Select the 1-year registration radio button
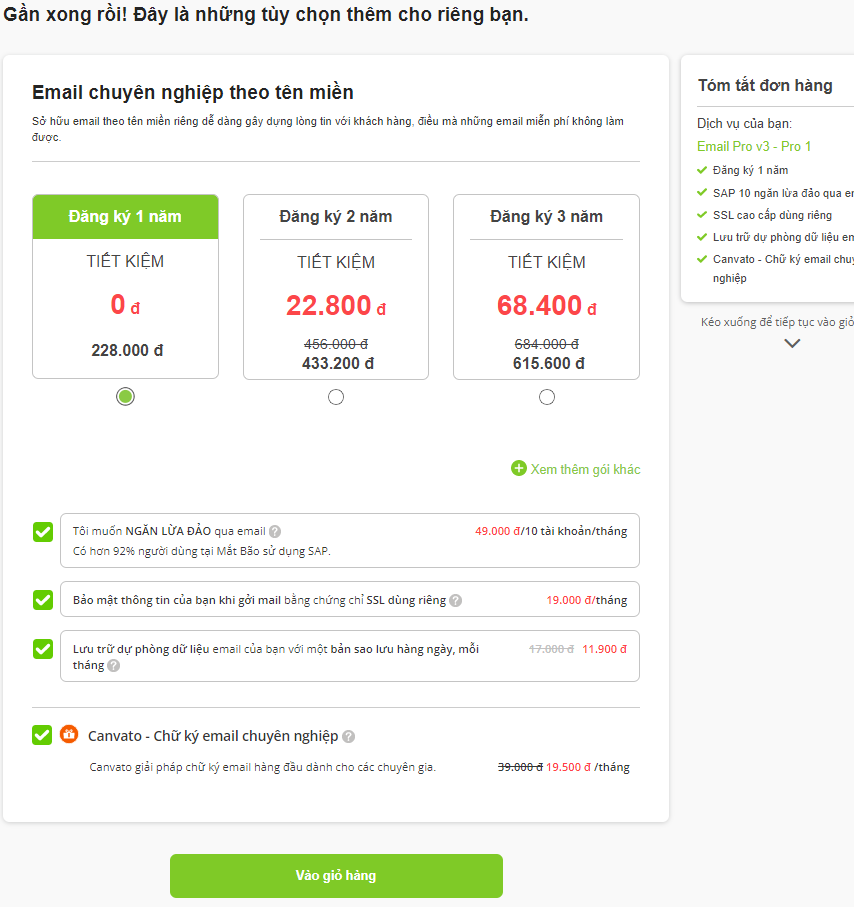854x907 pixels. click(x=125, y=397)
